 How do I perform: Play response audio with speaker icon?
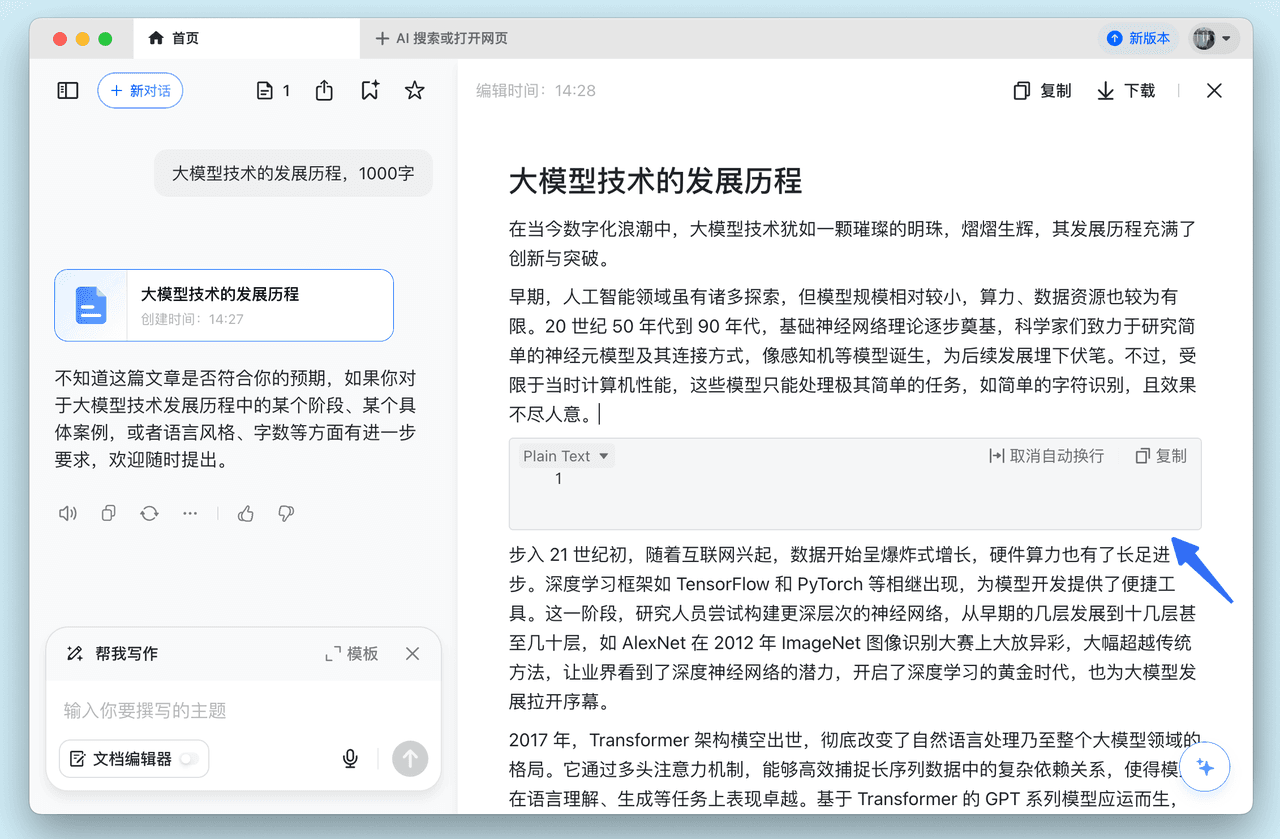68,513
